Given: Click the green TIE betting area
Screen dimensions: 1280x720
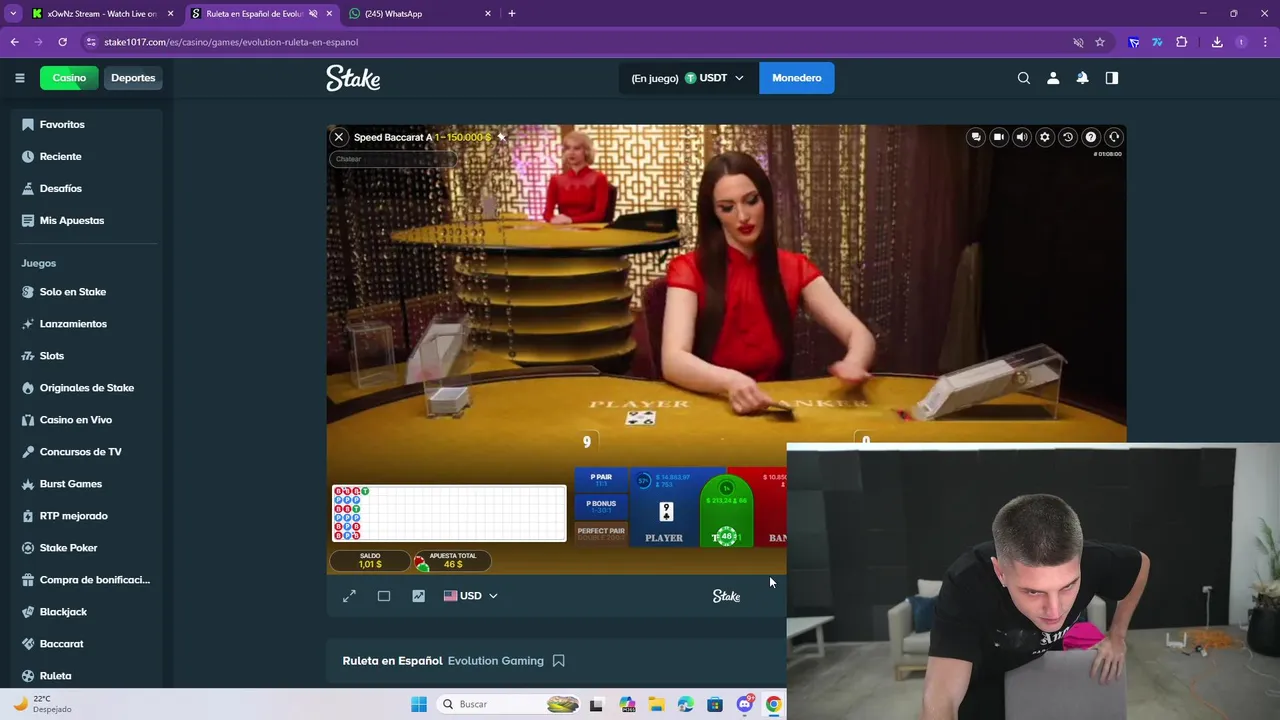Looking at the screenshot, I should pos(727,510).
